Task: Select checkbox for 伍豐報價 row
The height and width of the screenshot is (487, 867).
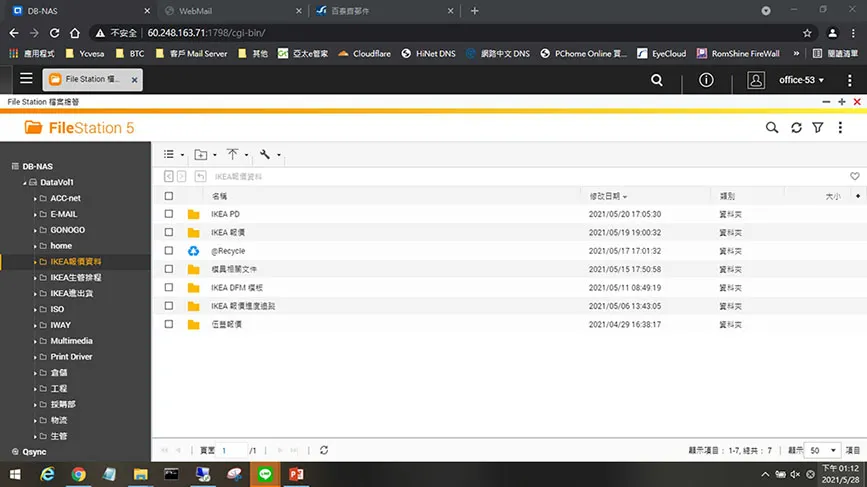Action: click(169, 324)
